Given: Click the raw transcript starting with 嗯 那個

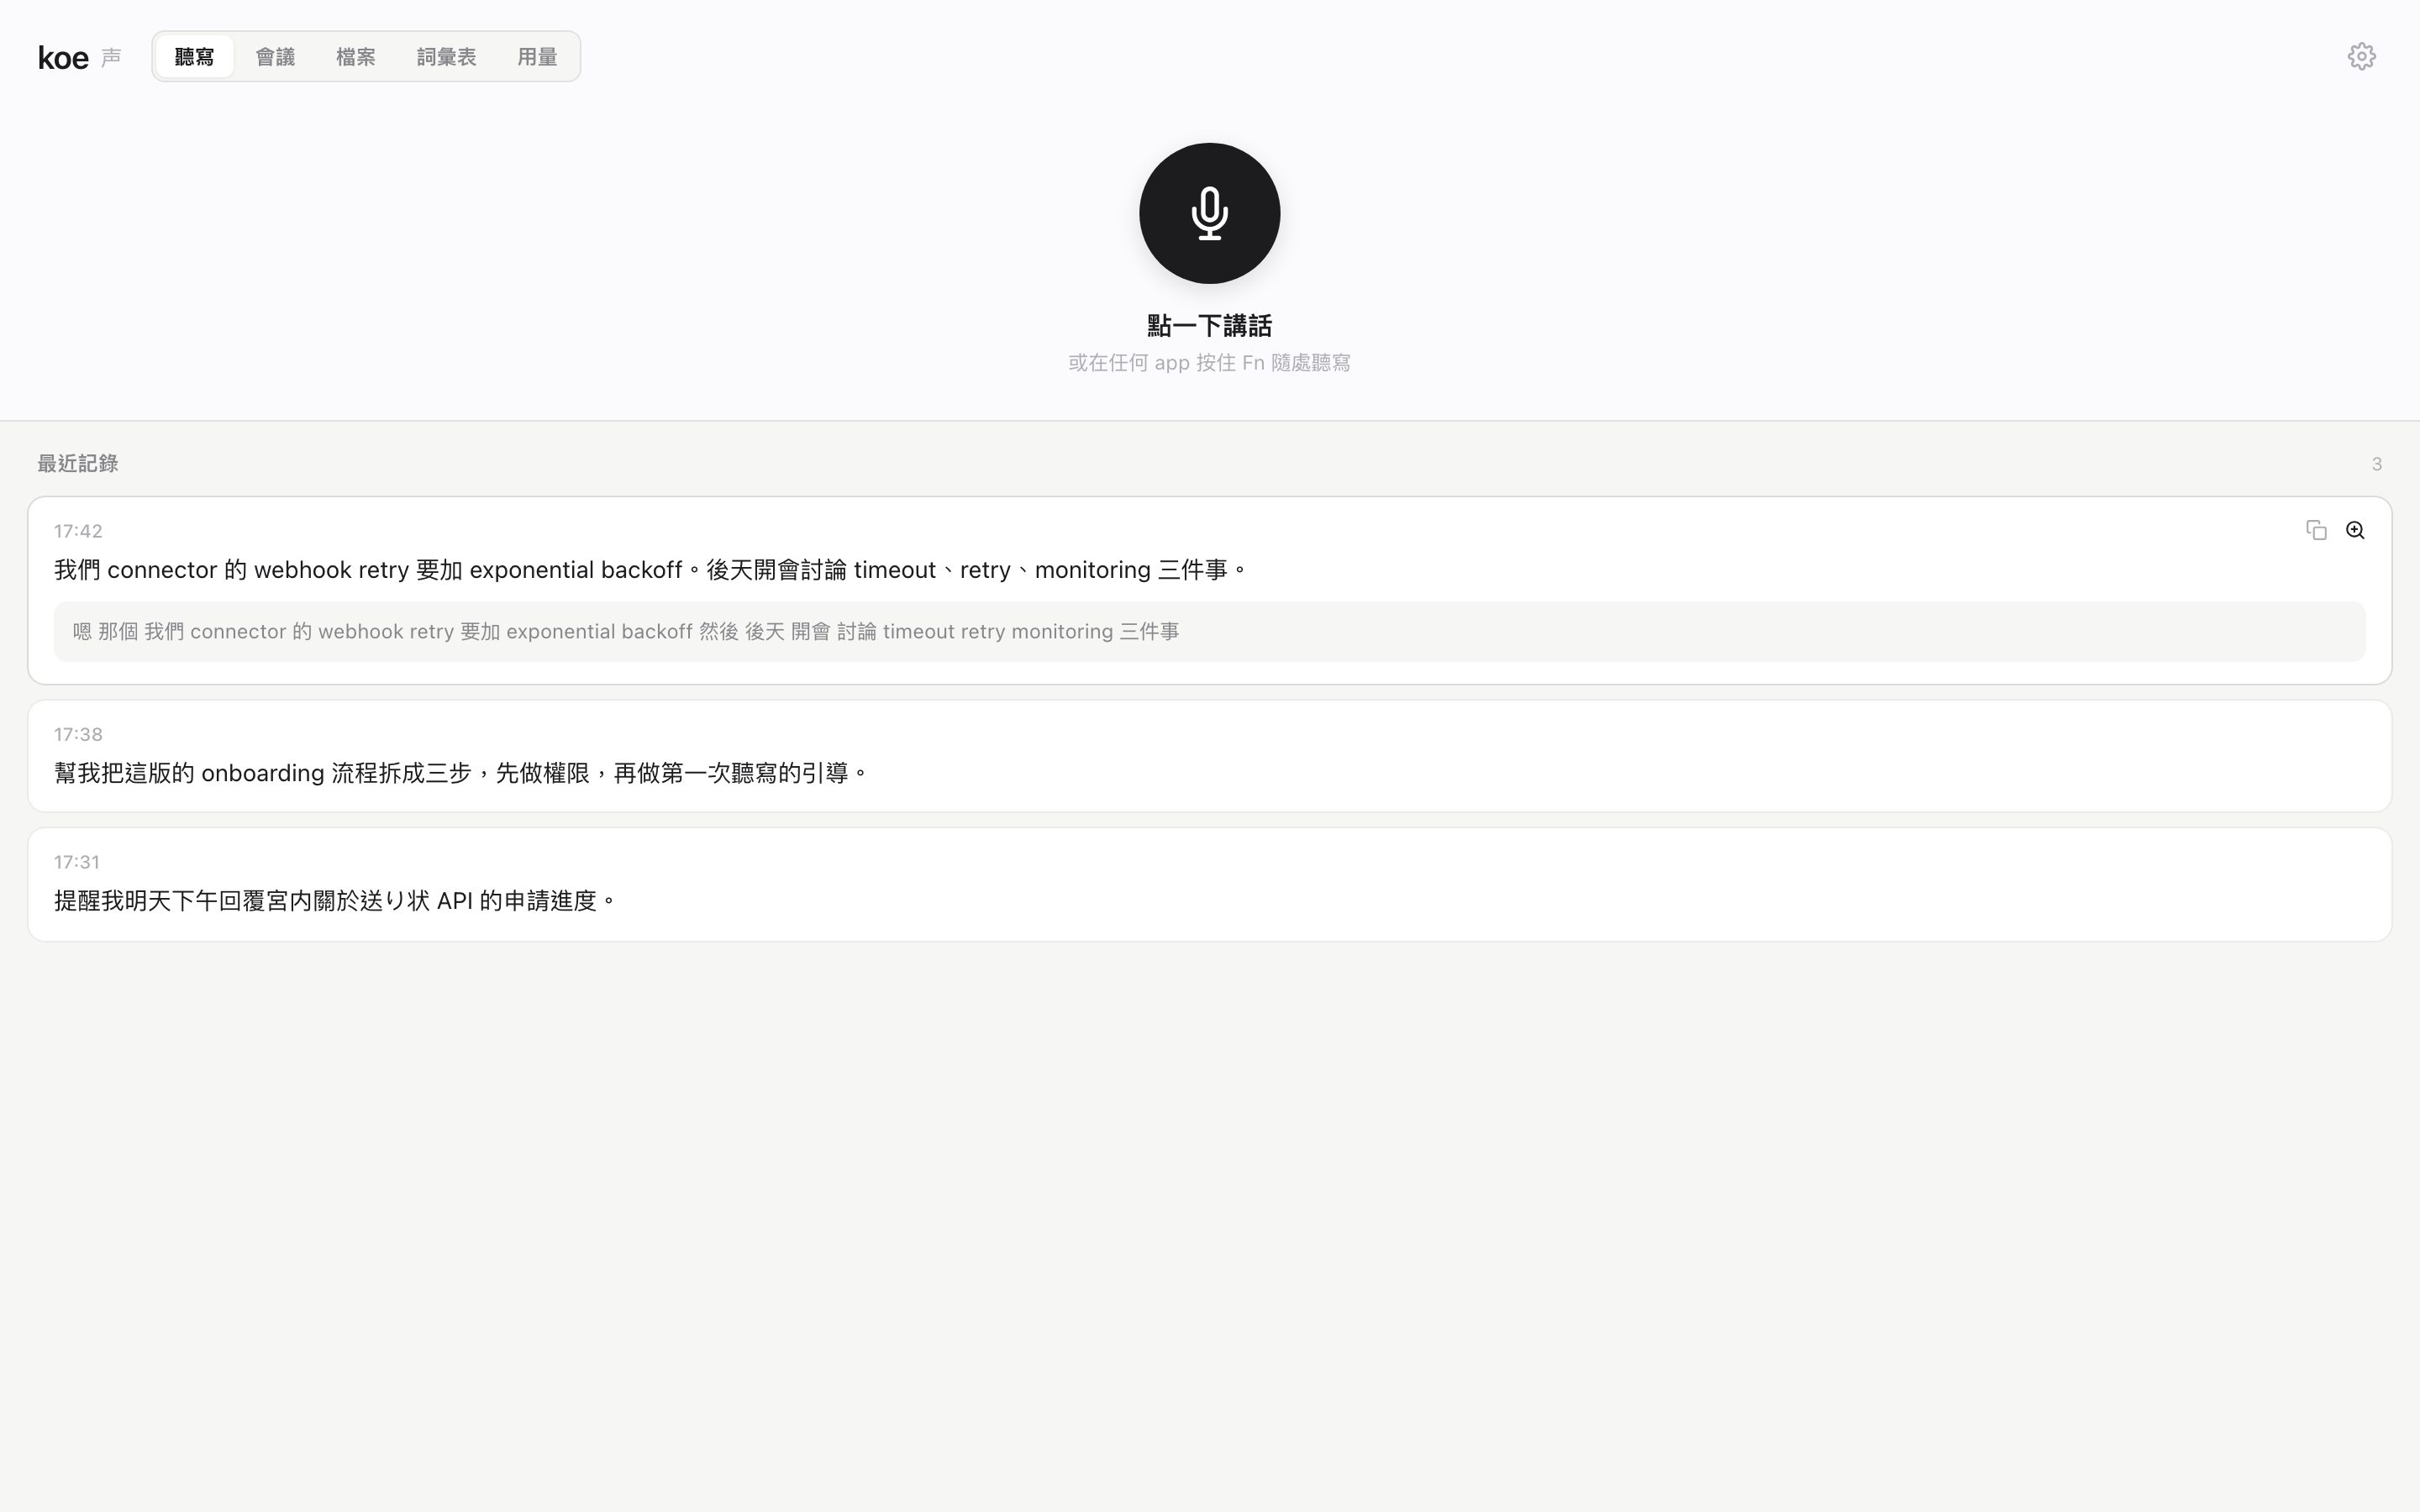Looking at the screenshot, I should [1209, 631].
